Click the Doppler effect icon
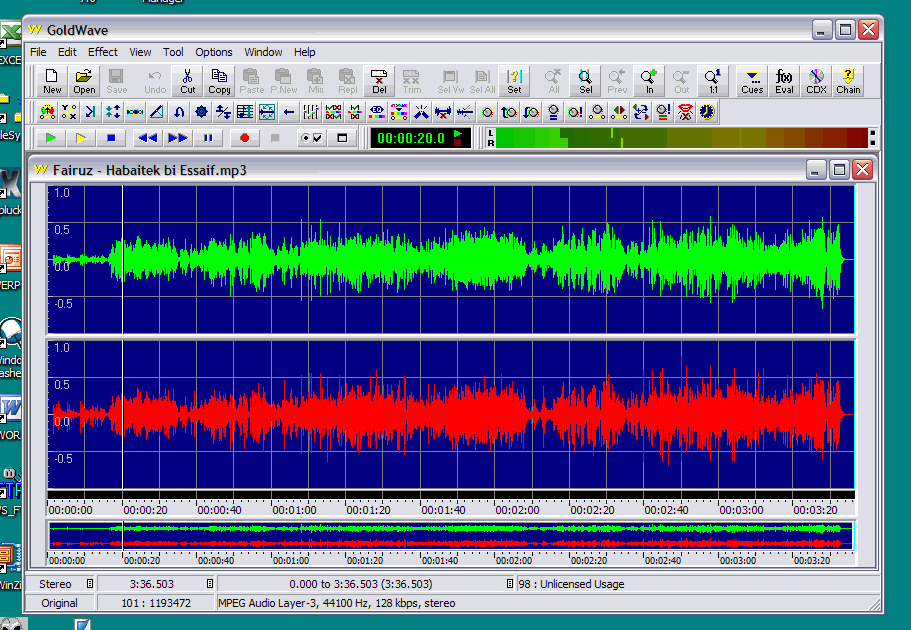Viewport: 911px width, 630px height. coord(47,112)
